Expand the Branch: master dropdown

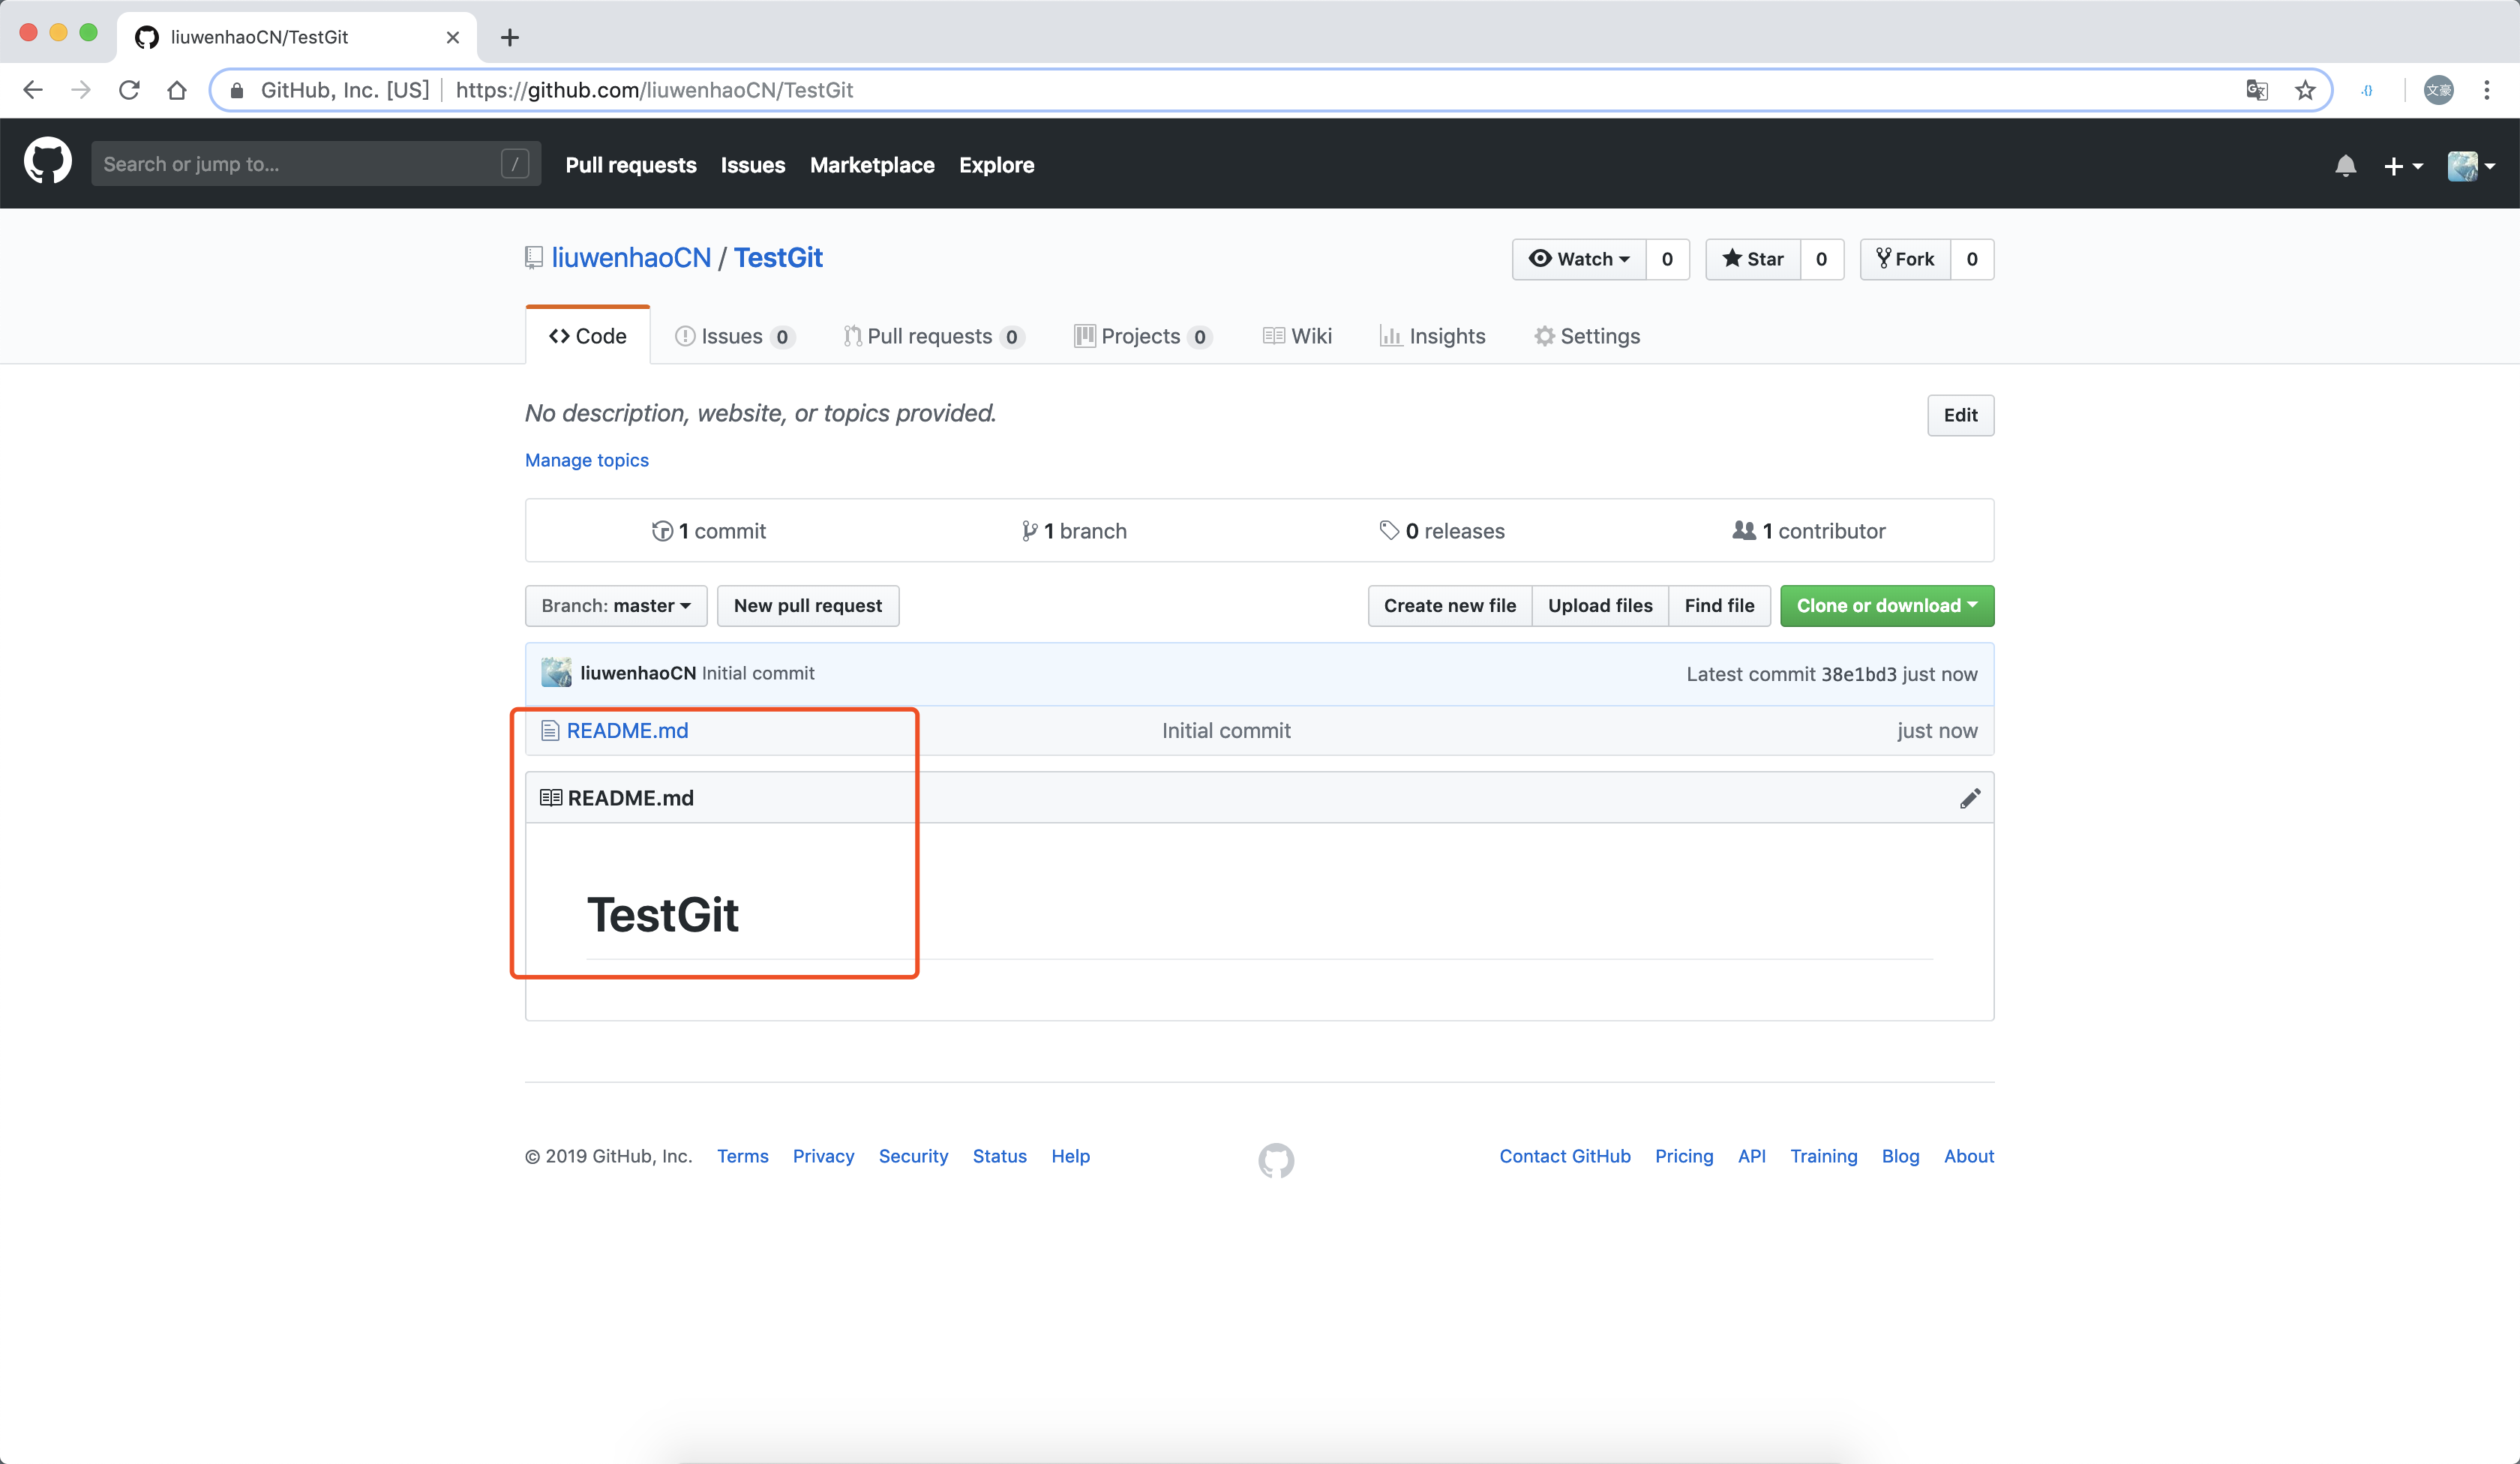click(x=616, y=606)
